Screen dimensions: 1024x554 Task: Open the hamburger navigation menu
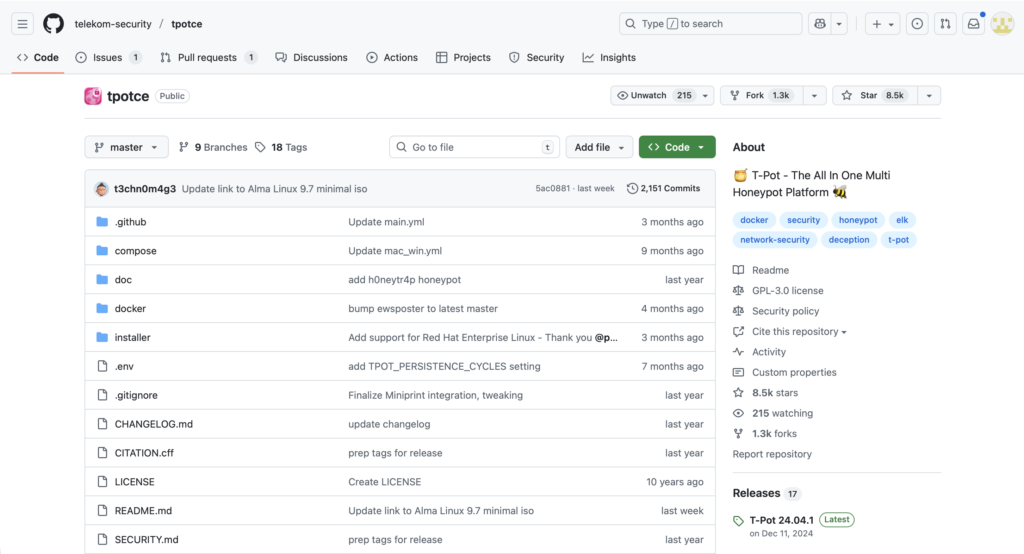click(x=23, y=24)
